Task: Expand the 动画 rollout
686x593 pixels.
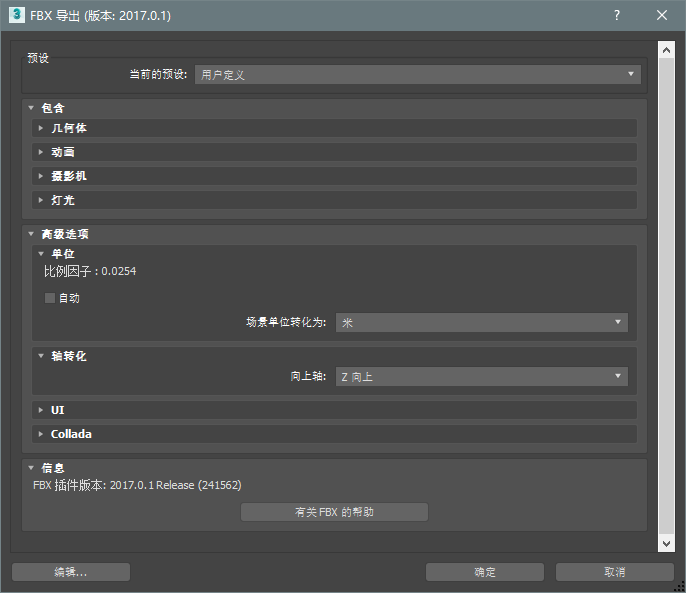Action: pos(41,152)
